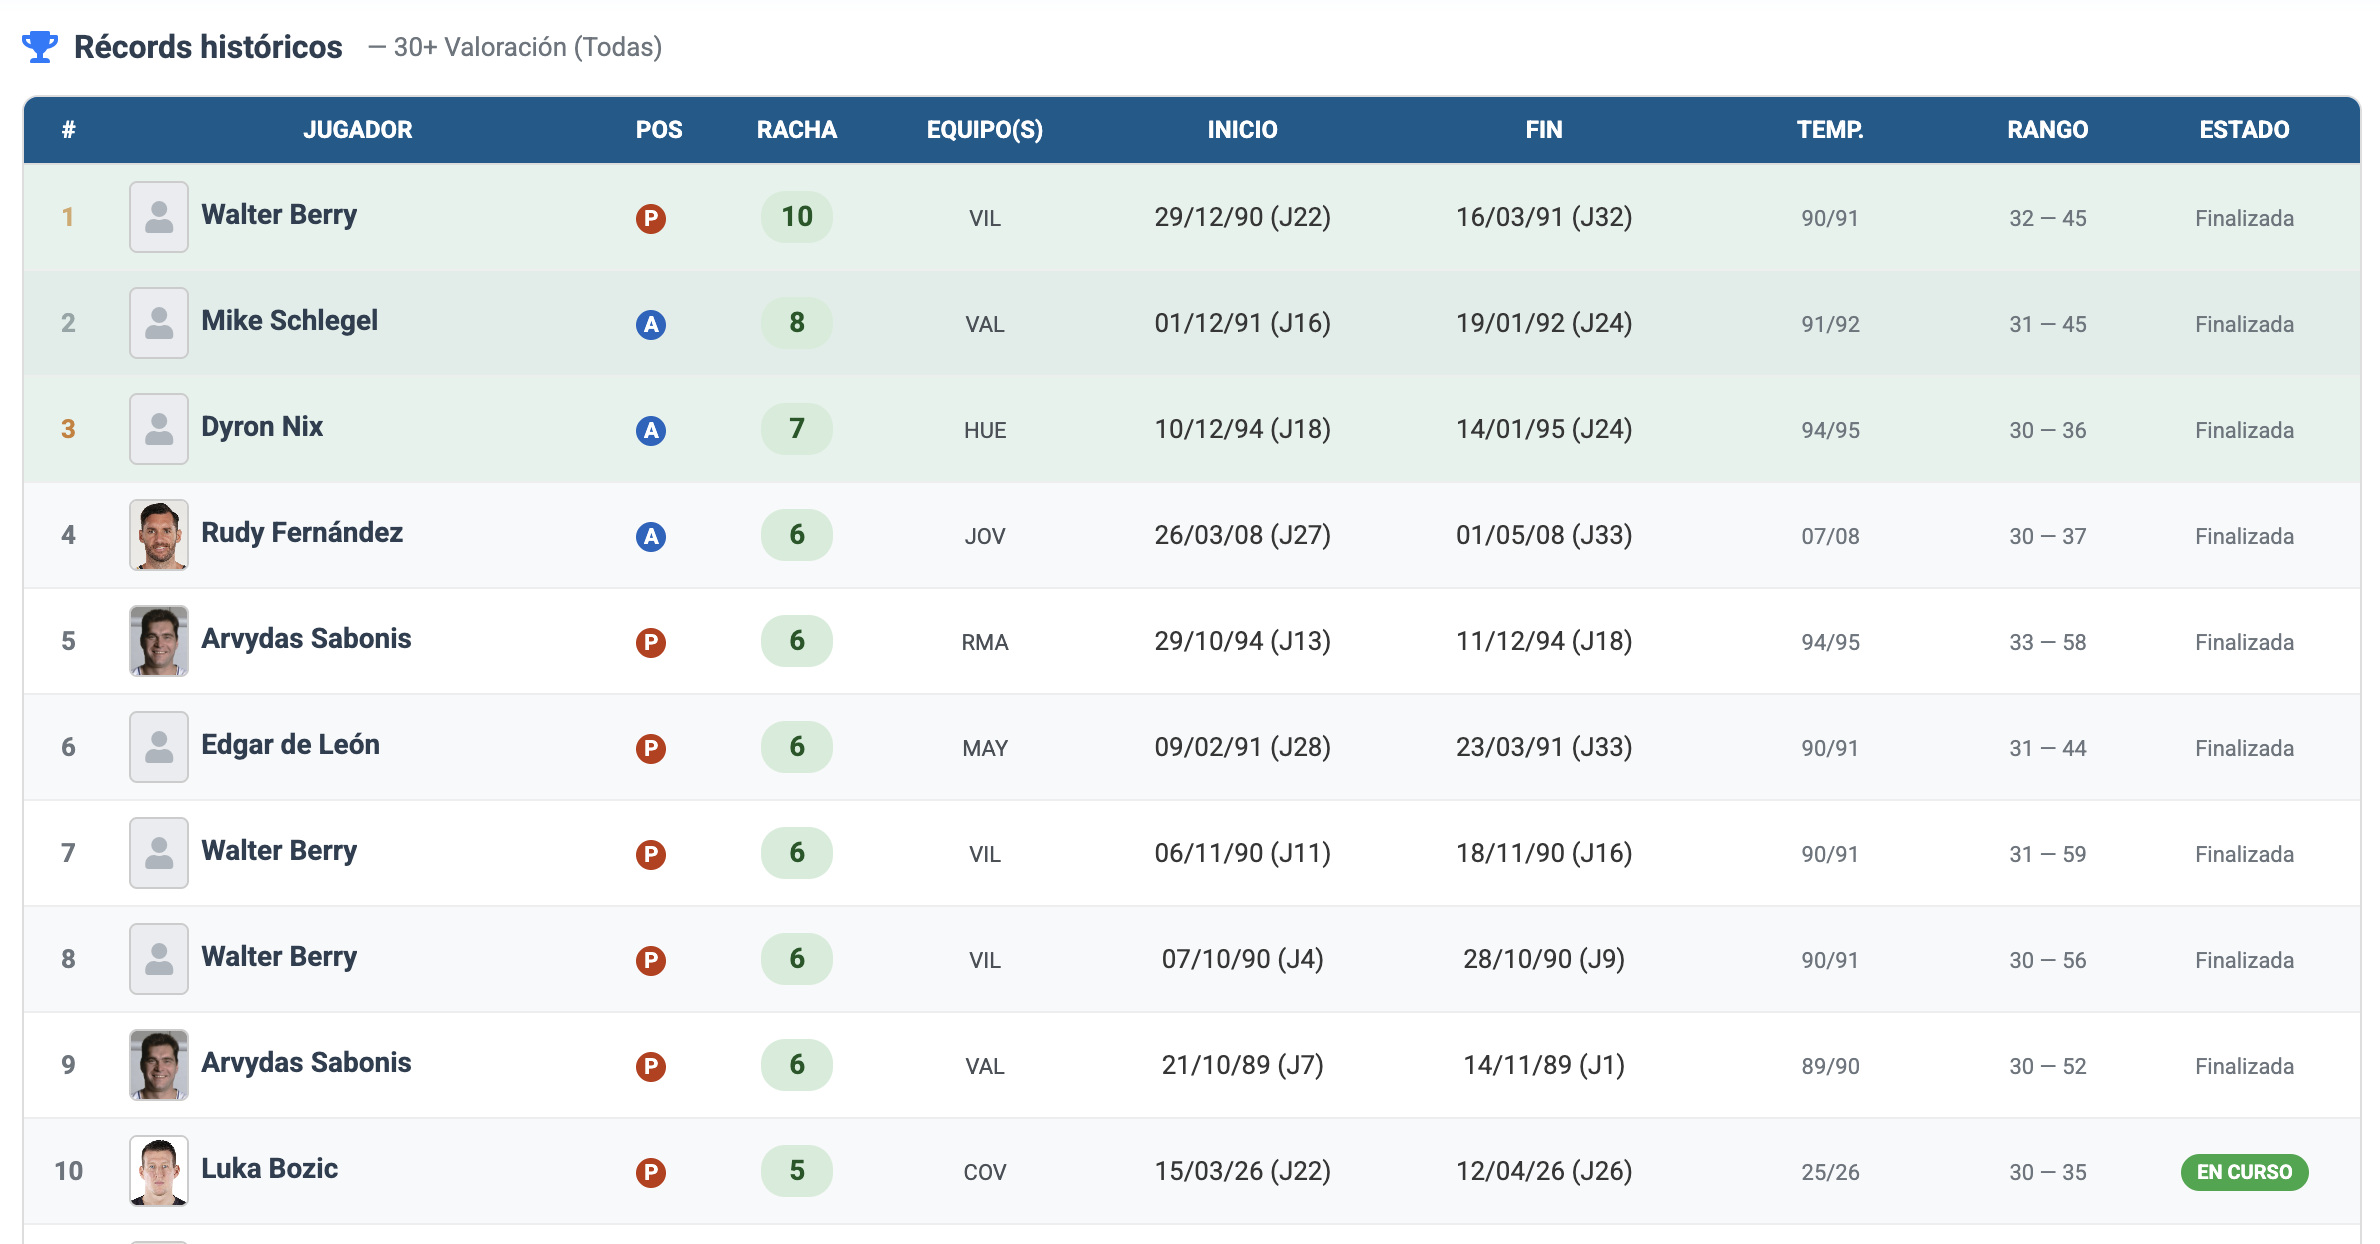Click Rudy Fernández's player photo
The image size is (2380, 1244).
tap(159, 535)
